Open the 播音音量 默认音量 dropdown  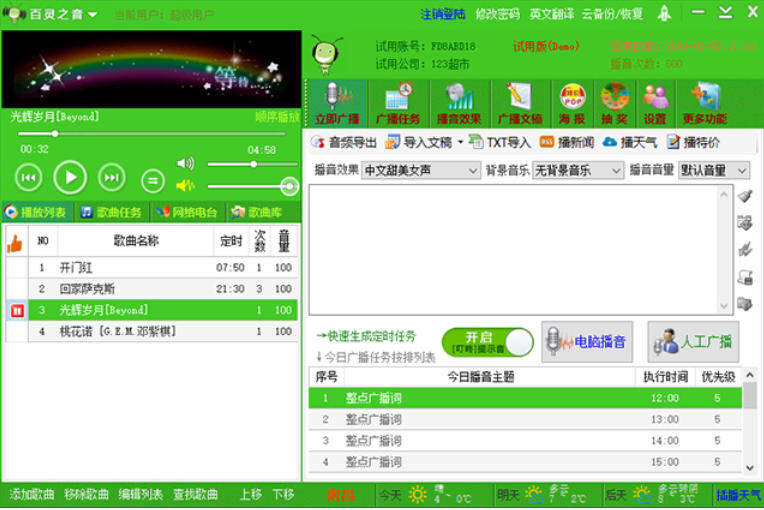coord(714,170)
